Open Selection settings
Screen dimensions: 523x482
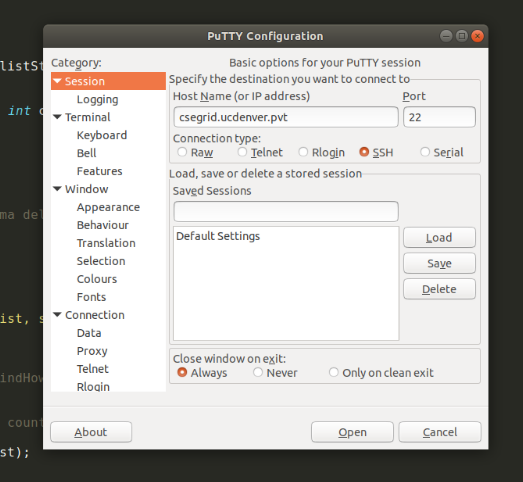(101, 261)
